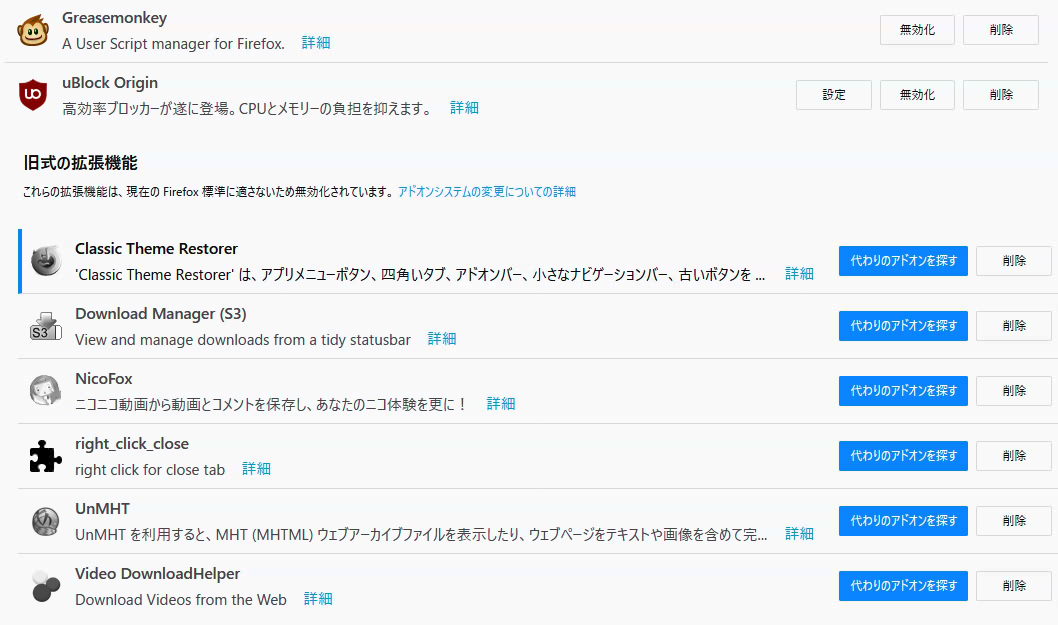Click the Greasemonkey monkey icon
The height and width of the screenshot is (625, 1058).
pyautogui.click(x=33, y=30)
